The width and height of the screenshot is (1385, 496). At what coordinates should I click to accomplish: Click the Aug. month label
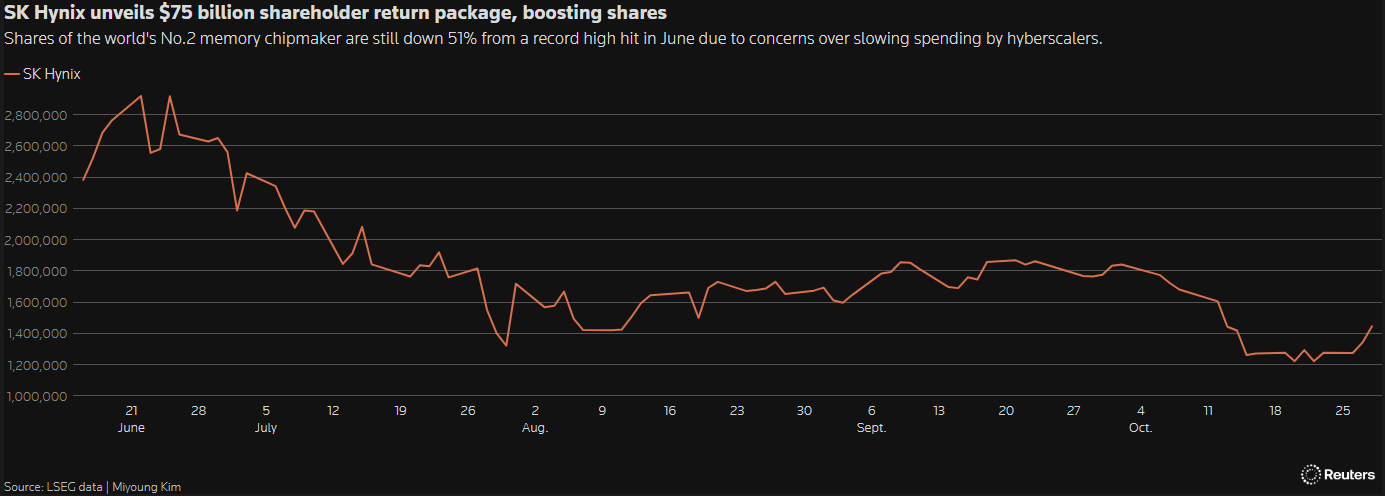point(535,427)
